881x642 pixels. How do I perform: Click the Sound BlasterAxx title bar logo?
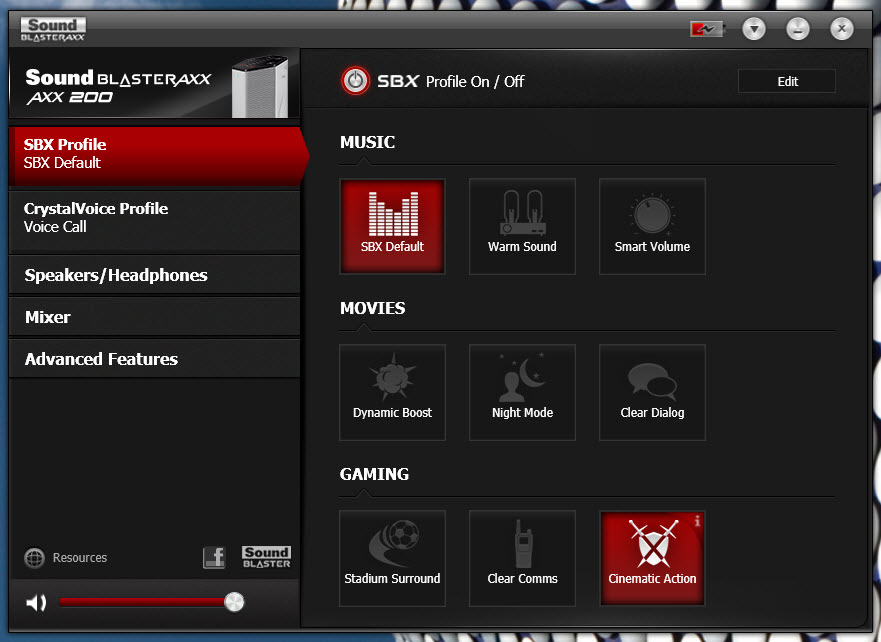pyautogui.click(x=53, y=29)
